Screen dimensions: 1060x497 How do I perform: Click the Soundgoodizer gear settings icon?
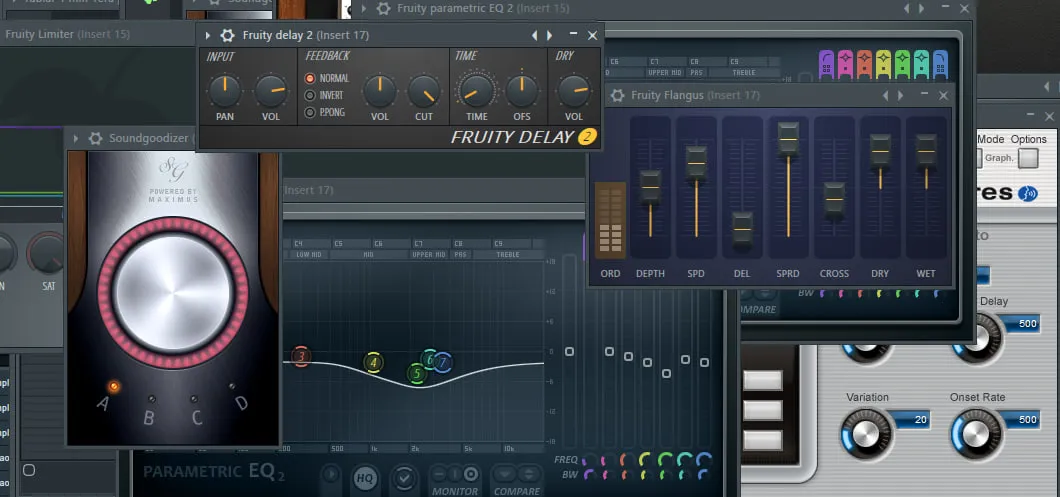tap(95, 138)
